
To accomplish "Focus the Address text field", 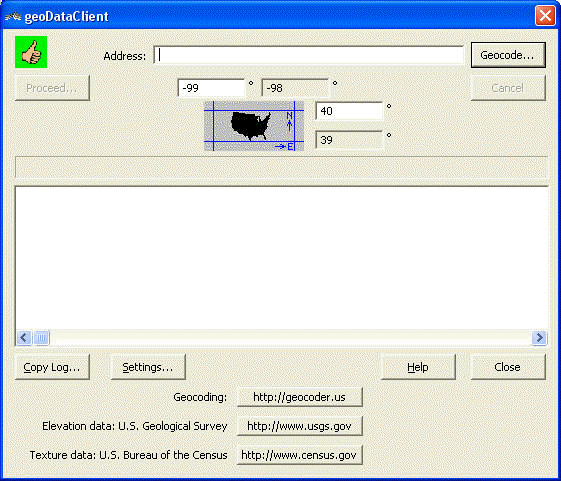I will [x=309, y=55].
